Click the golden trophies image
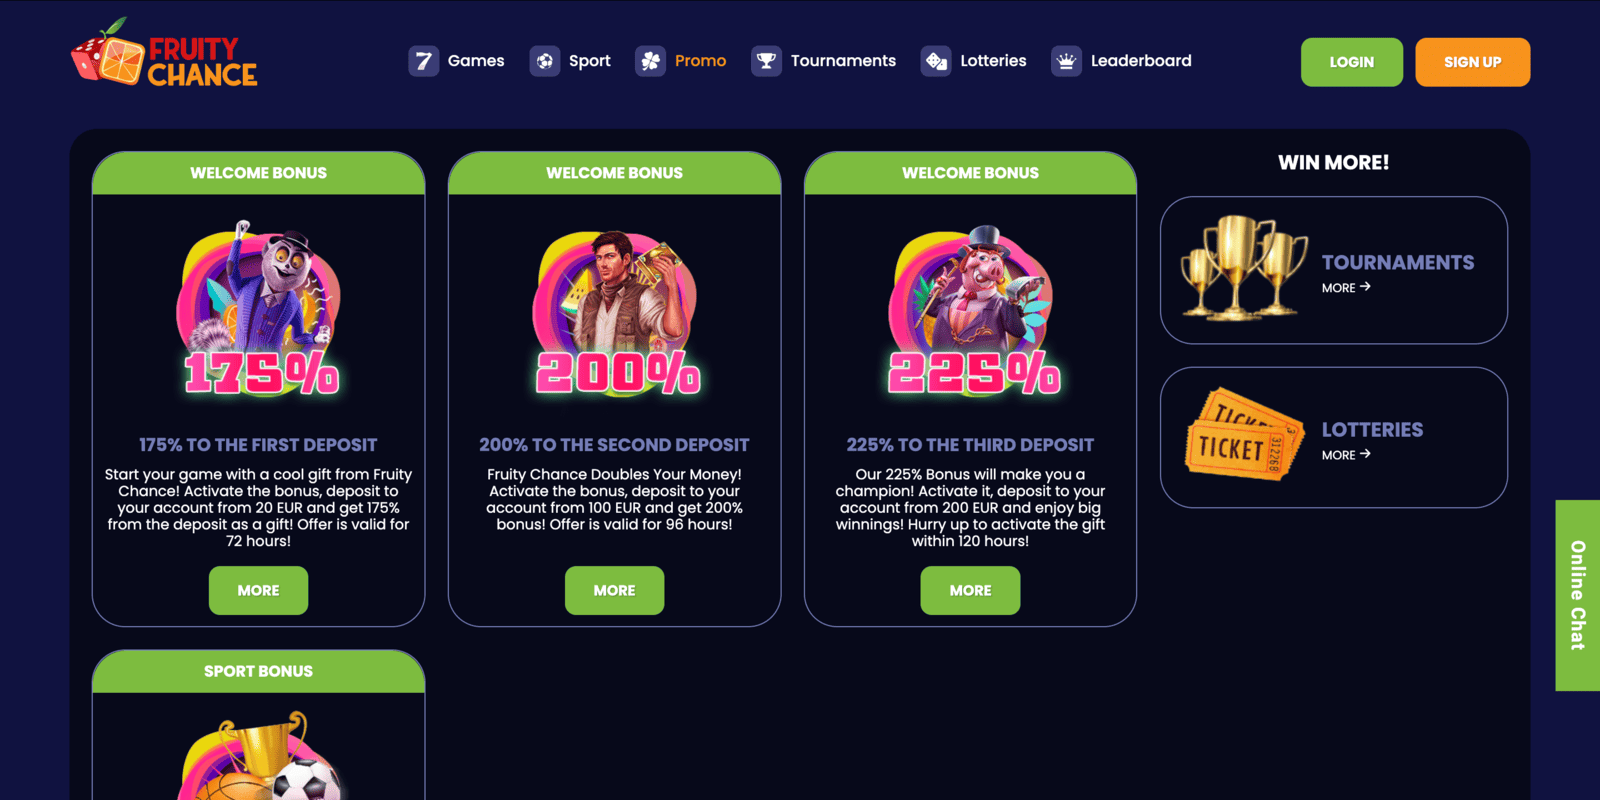The image size is (1600, 800). (1243, 268)
